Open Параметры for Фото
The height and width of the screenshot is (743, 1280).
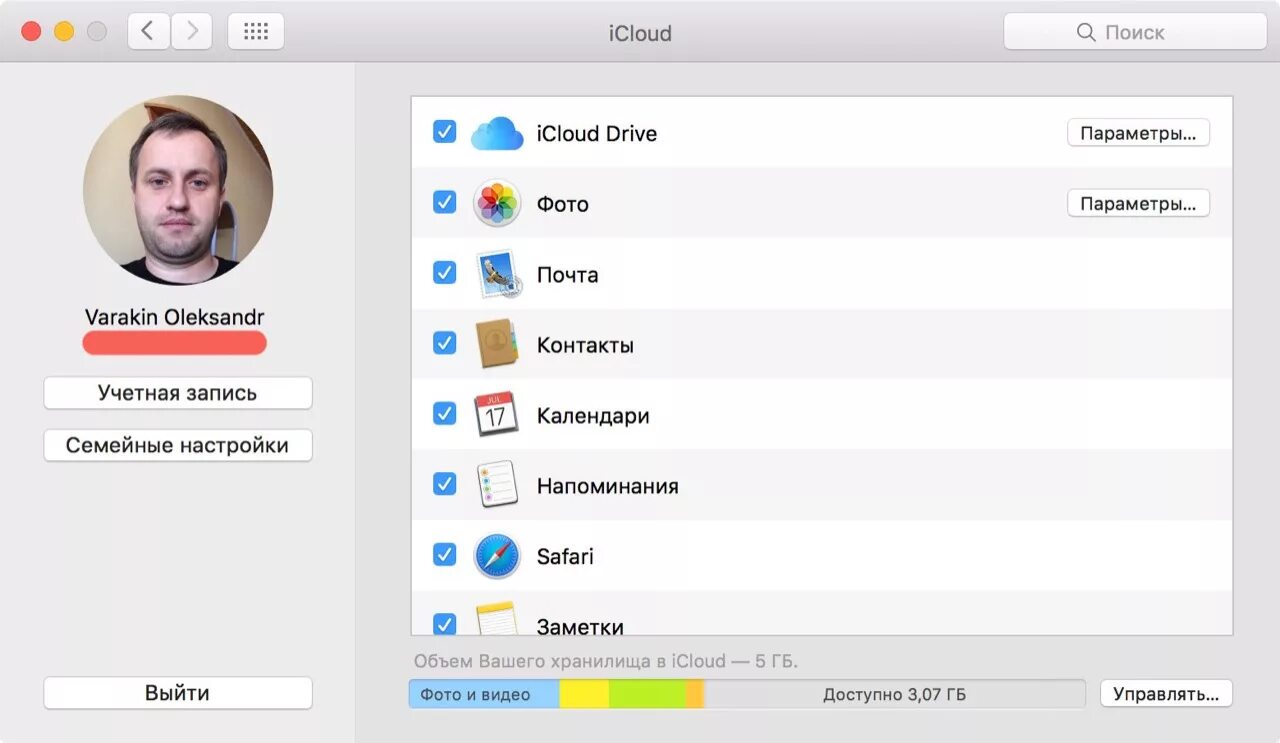pos(1138,204)
